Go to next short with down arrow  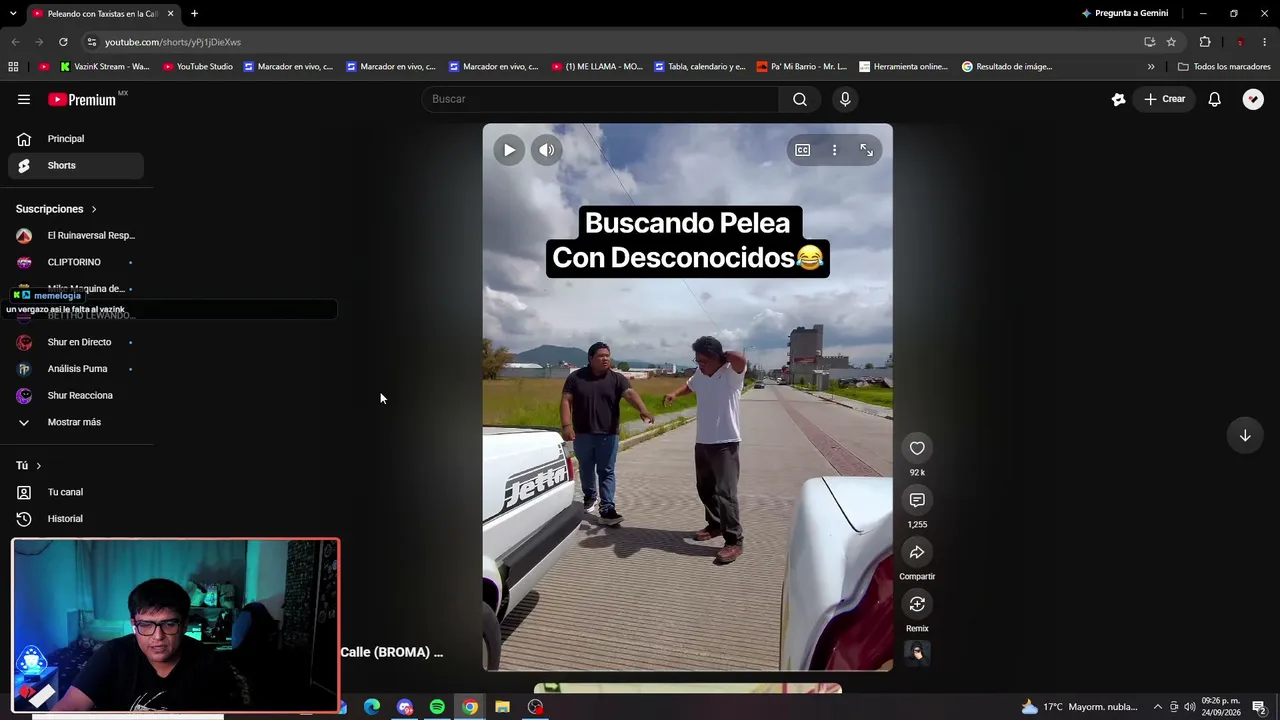(x=1245, y=435)
